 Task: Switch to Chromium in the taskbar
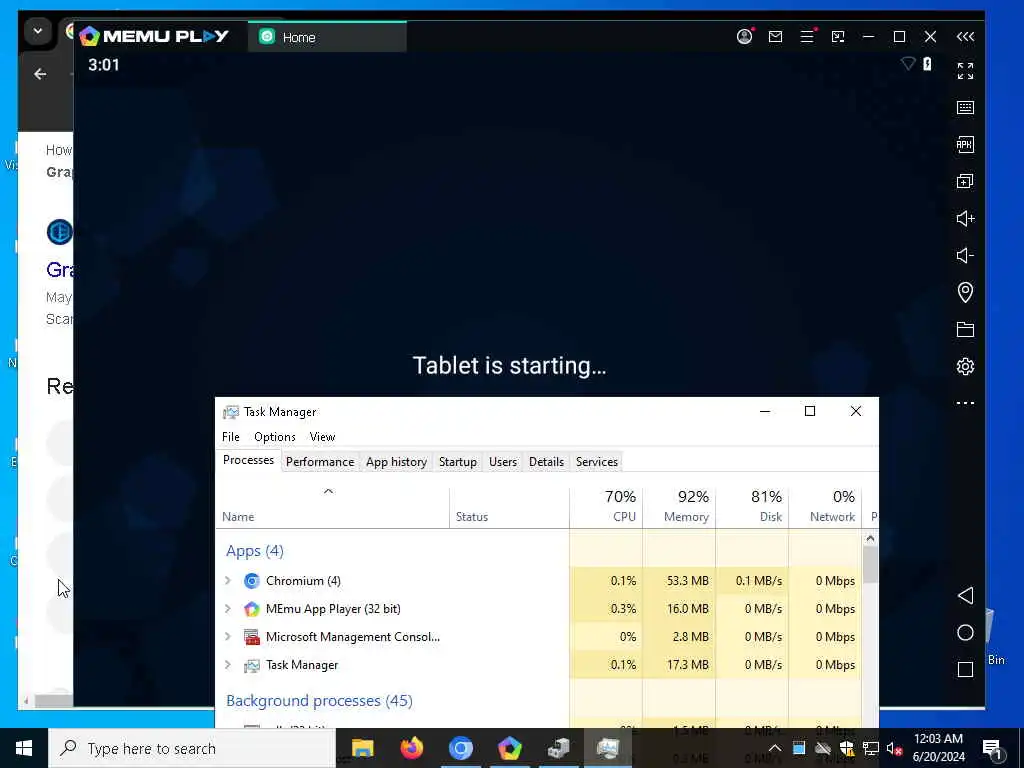[x=460, y=748]
